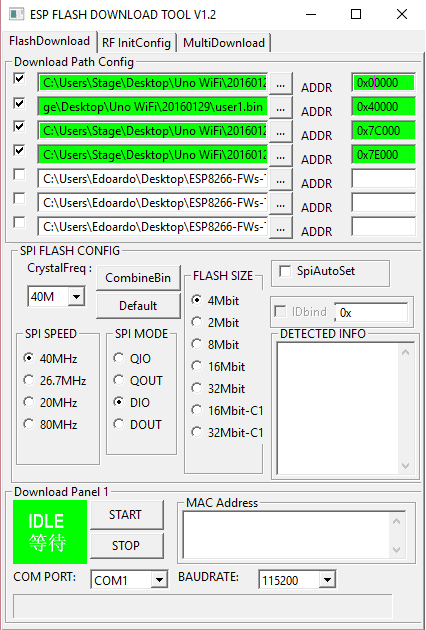This screenshot has height=630, width=426.
Task: Choose the 32Mbit flash size option
Action: point(197,388)
